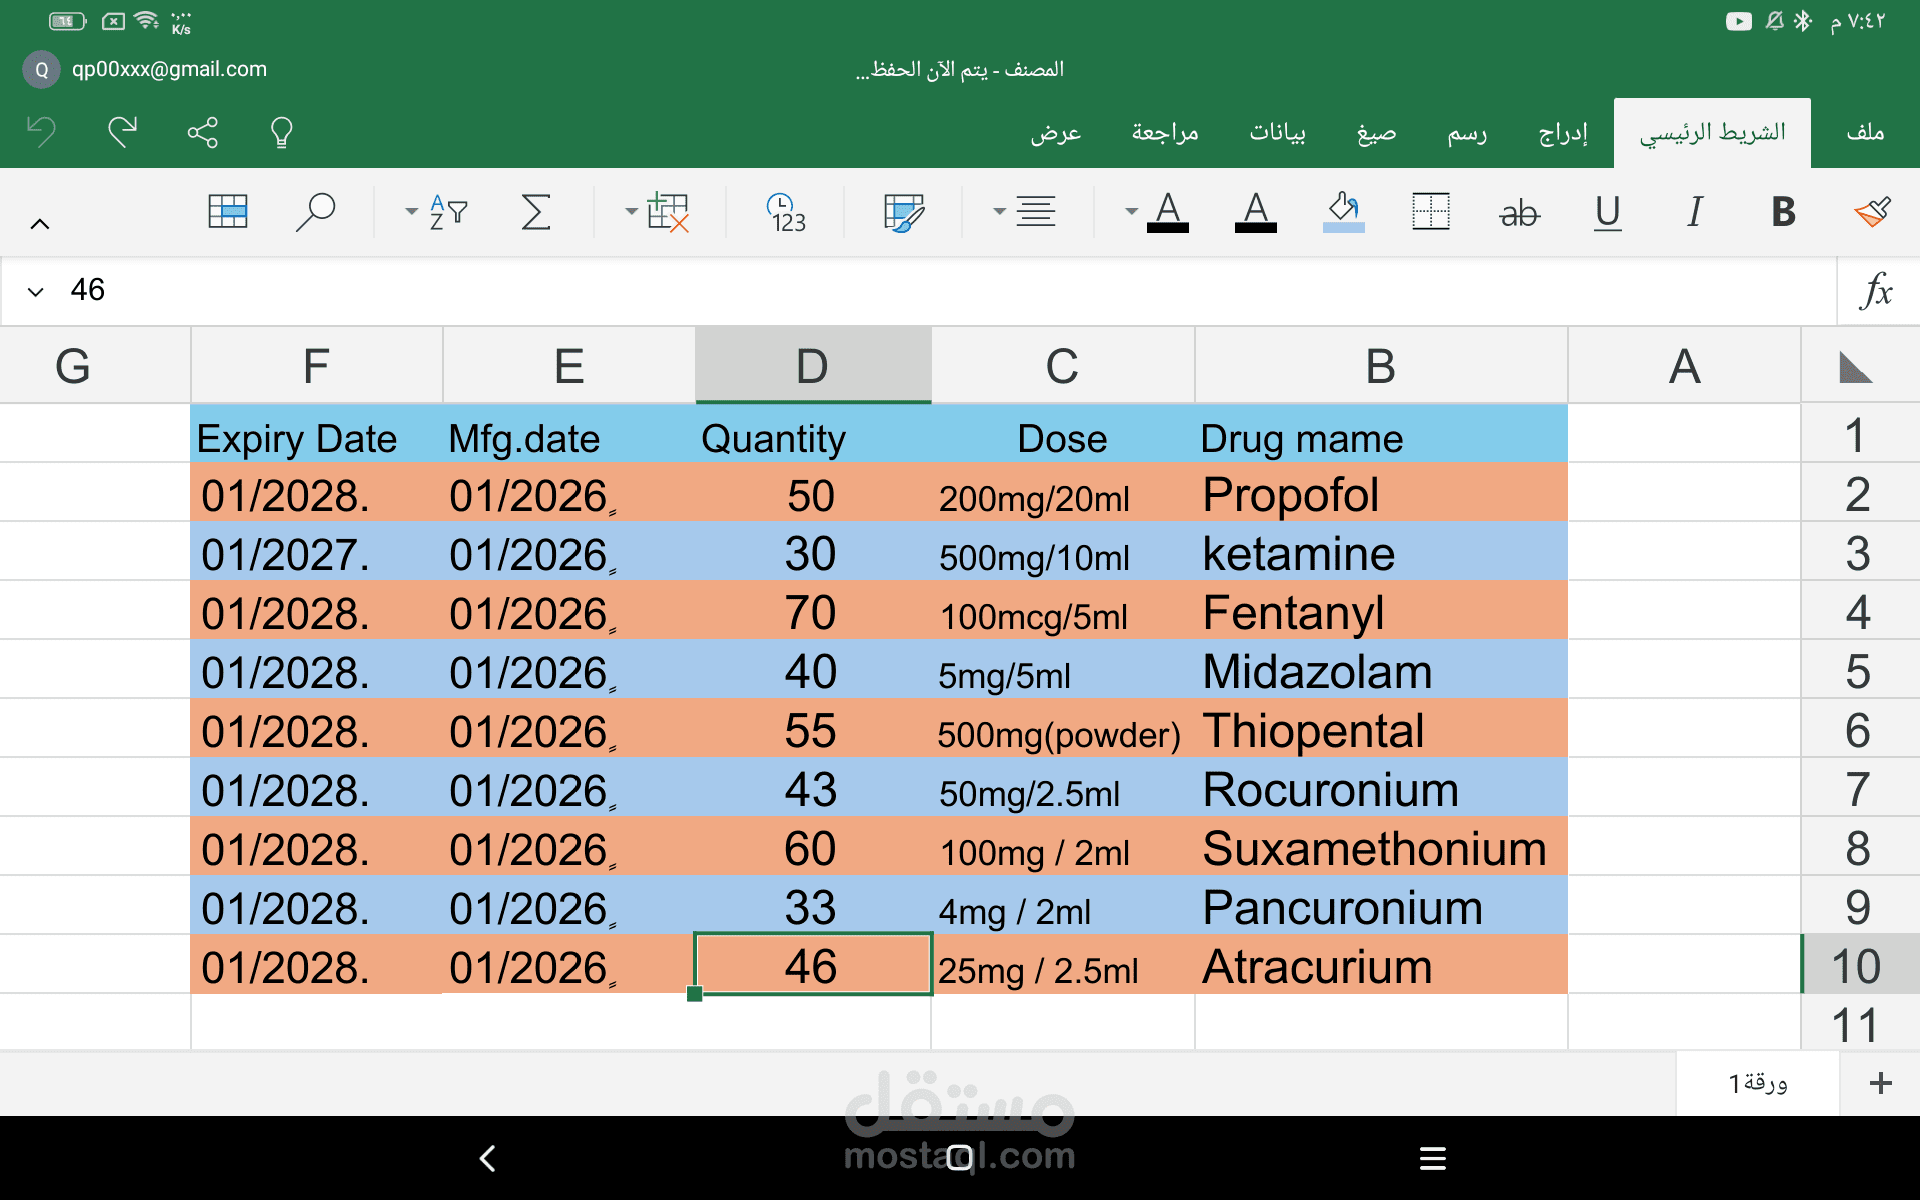This screenshot has height=1200, width=1920.
Task: Open the fill color dropdown arrow
Action: click(x=1131, y=212)
